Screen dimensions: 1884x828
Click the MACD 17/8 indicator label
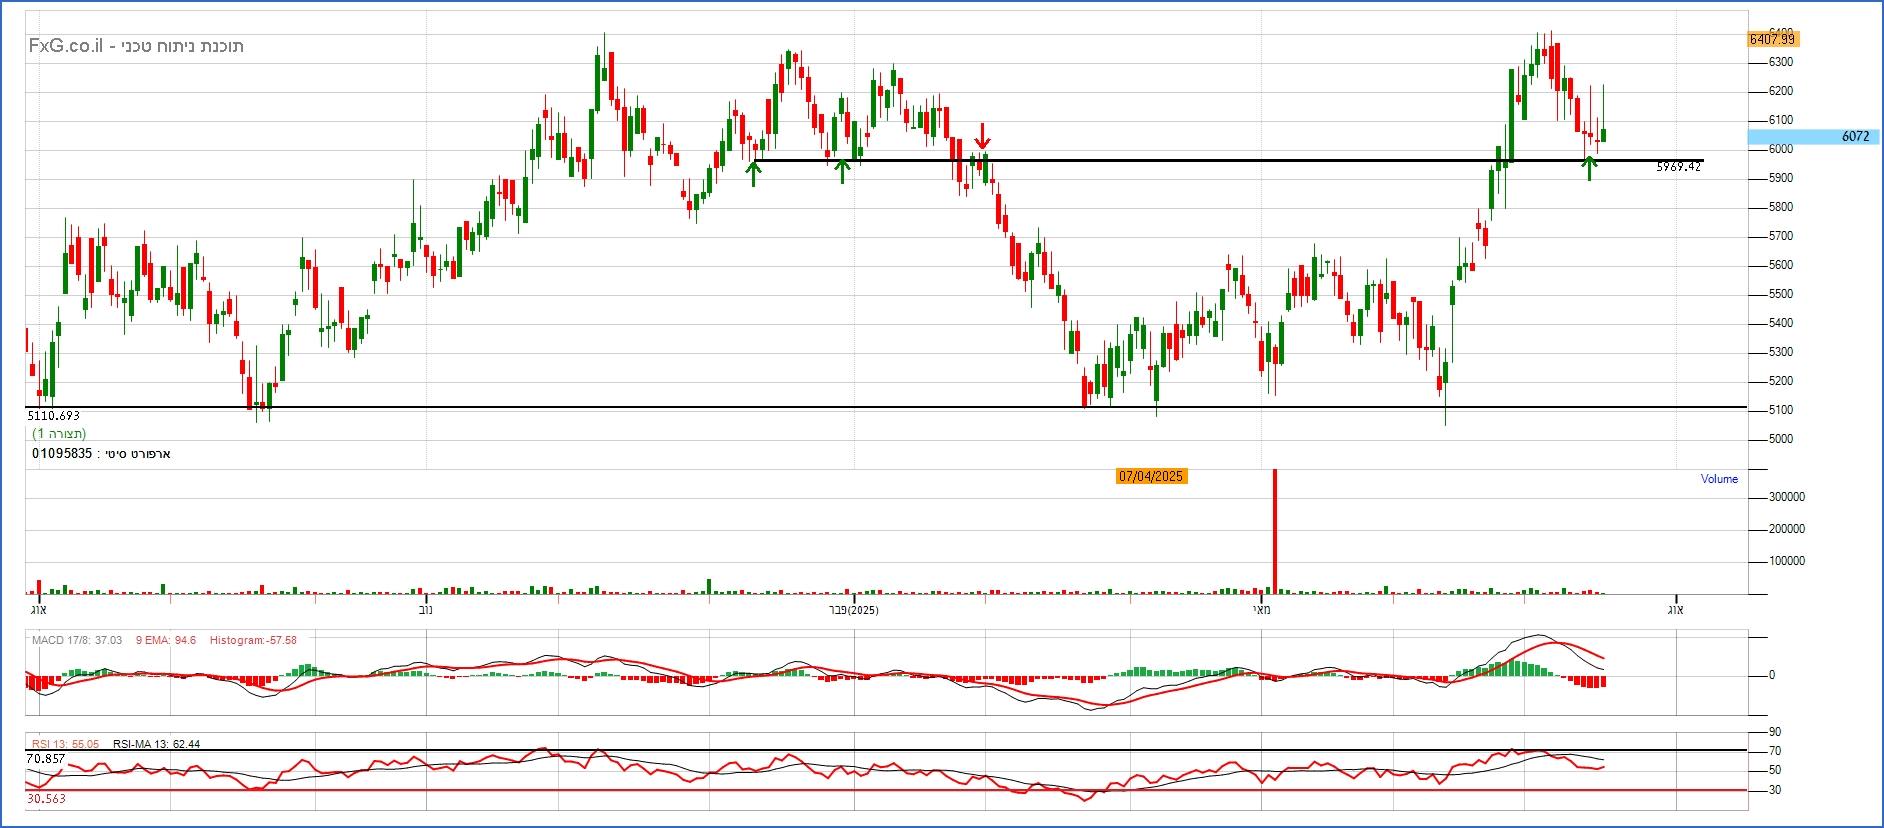tap(77, 640)
